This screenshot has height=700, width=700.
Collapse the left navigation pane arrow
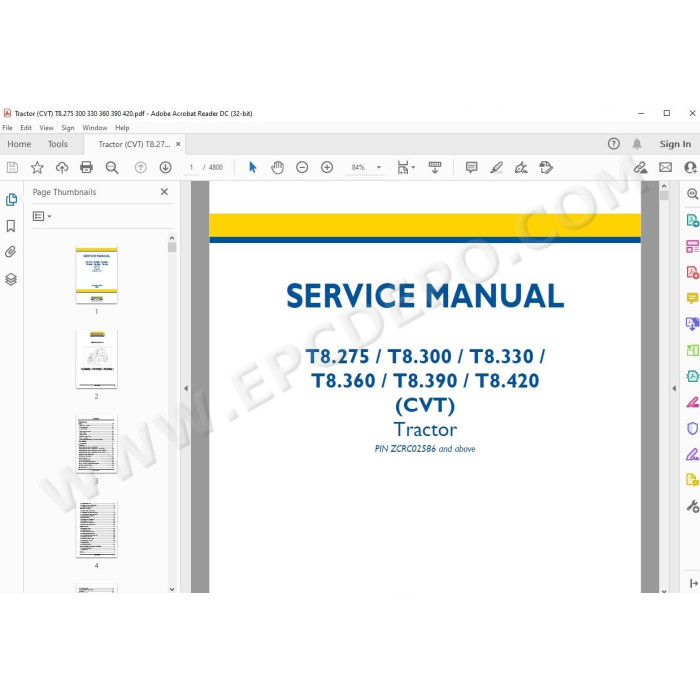pos(186,388)
